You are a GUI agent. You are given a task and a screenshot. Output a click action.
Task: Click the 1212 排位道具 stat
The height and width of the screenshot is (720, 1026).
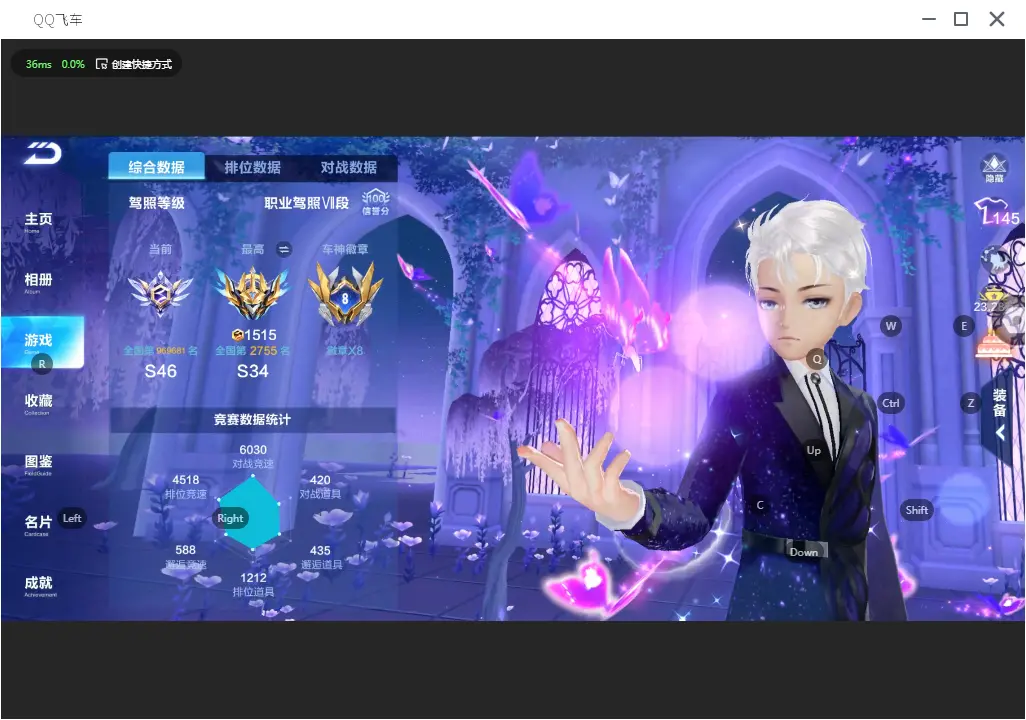coord(253,585)
